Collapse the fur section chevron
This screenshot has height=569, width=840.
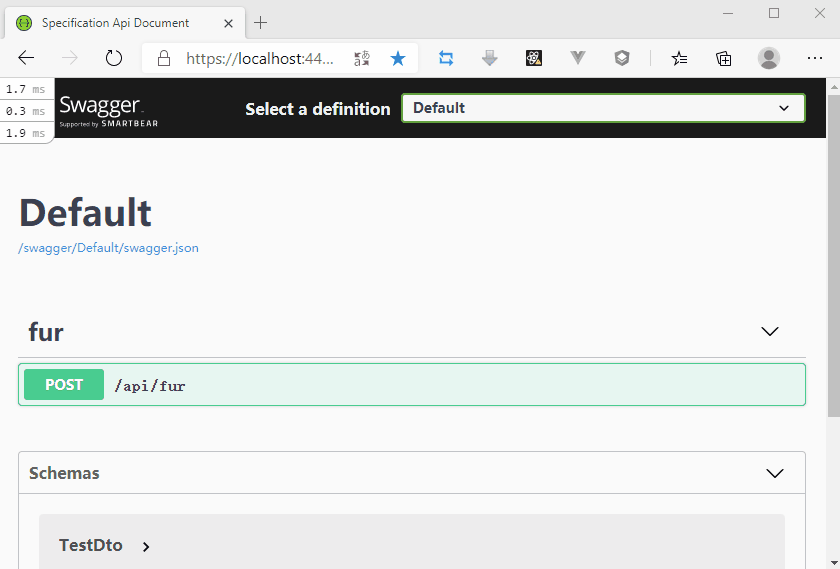pyautogui.click(x=769, y=332)
